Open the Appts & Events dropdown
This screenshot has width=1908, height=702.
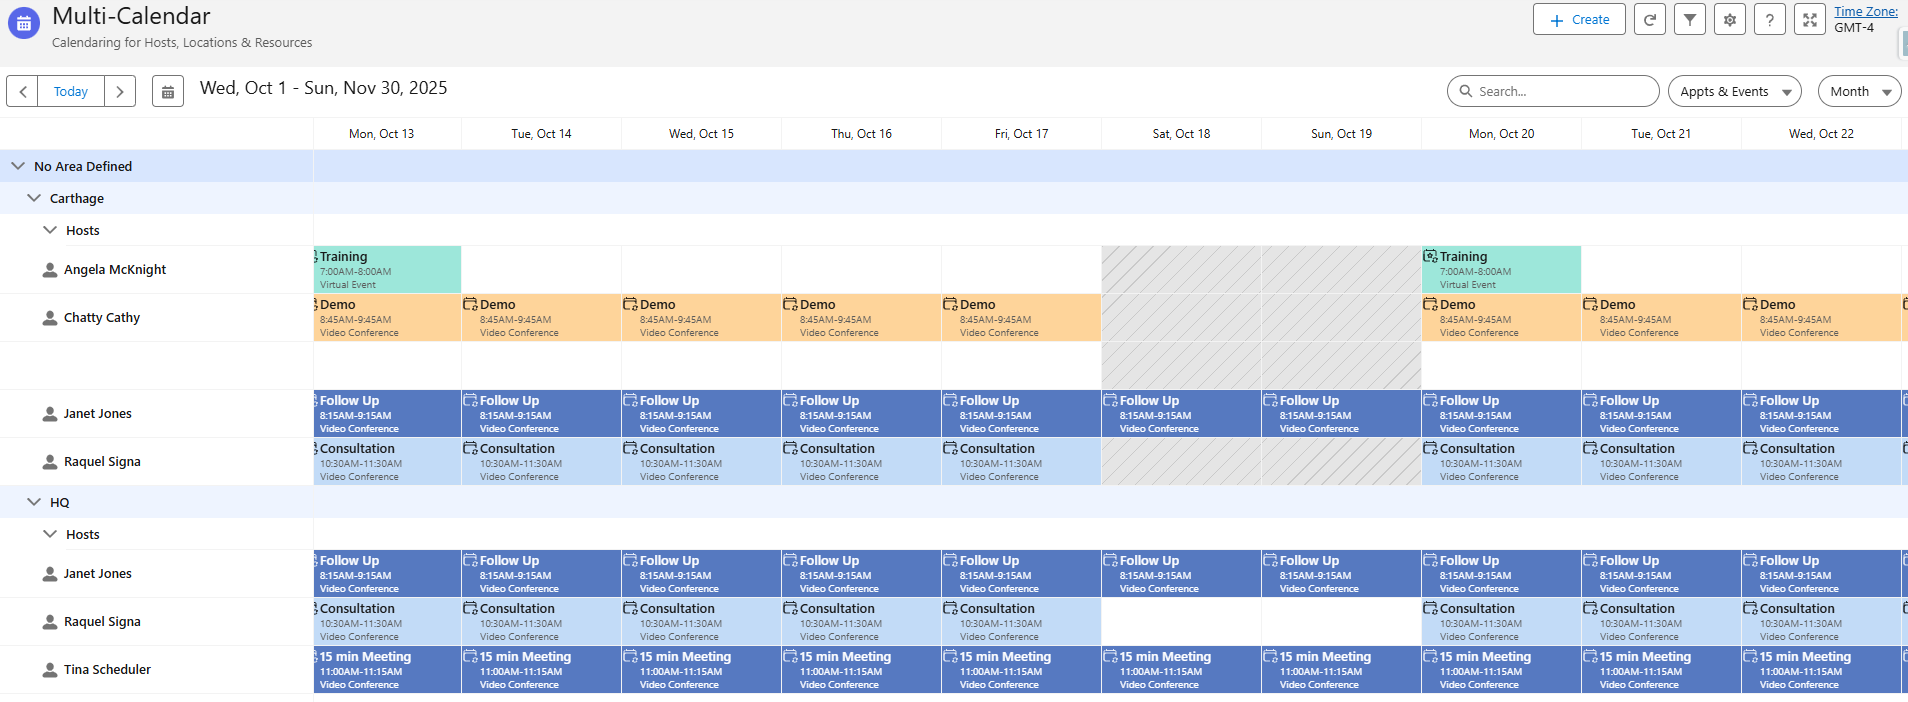1734,92
